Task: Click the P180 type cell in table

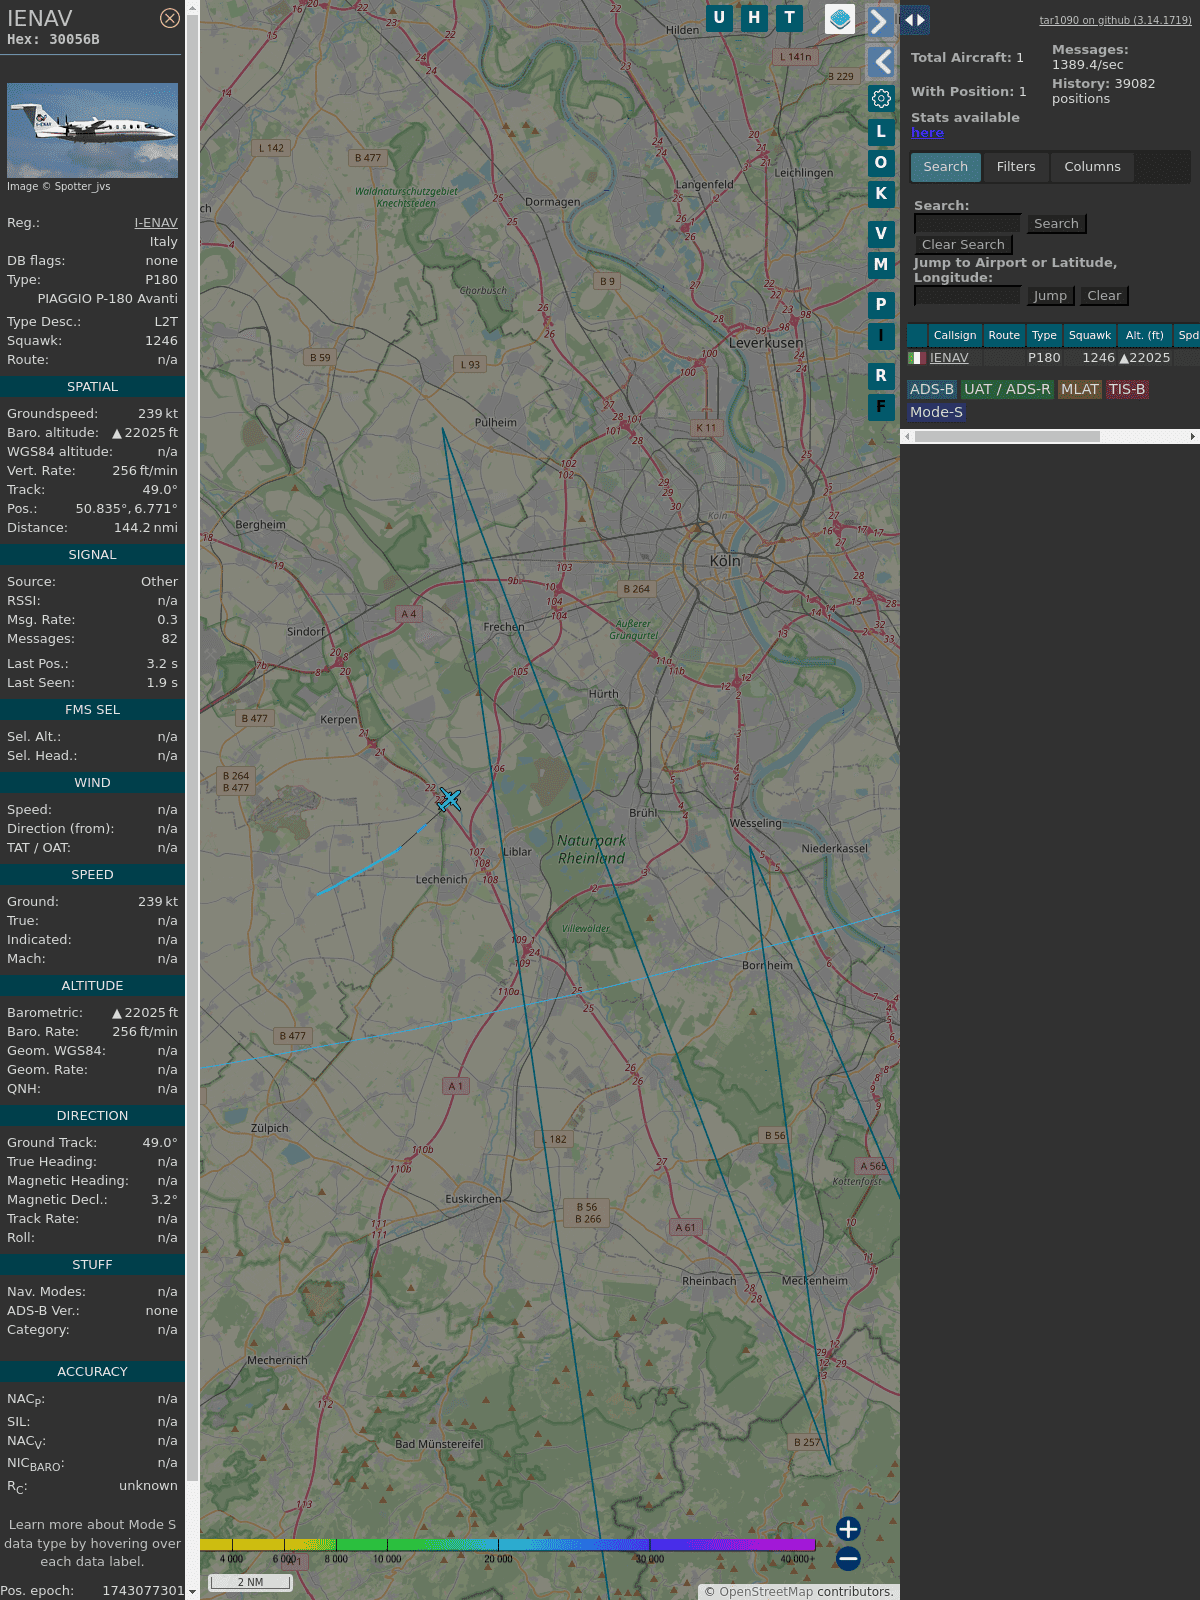Action: pyautogui.click(x=1044, y=358)
